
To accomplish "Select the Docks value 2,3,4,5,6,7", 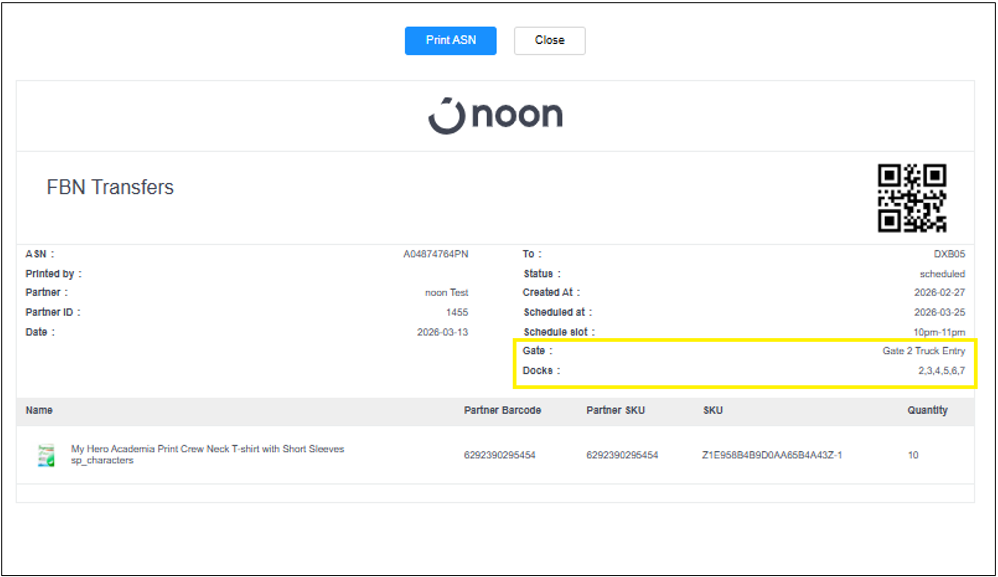I will [941, 371].
